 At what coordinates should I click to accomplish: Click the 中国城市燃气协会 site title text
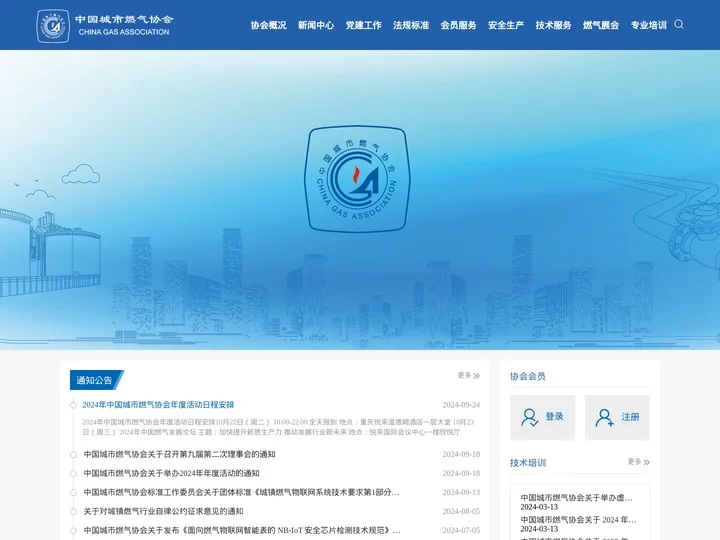pyautogui.click(x=124, y=19)
